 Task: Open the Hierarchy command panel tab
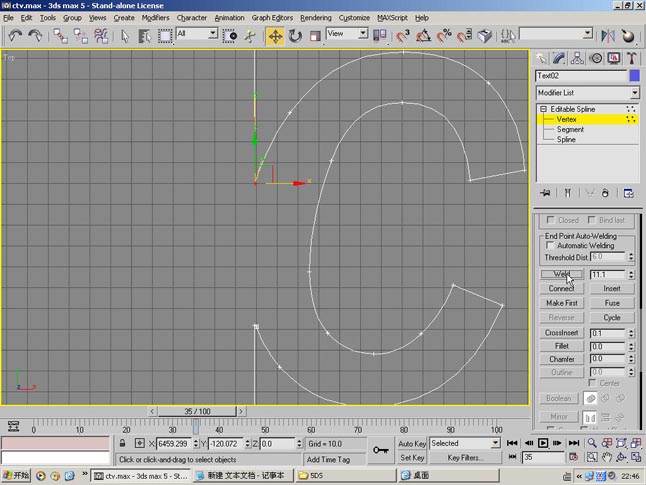click(576, 59)
